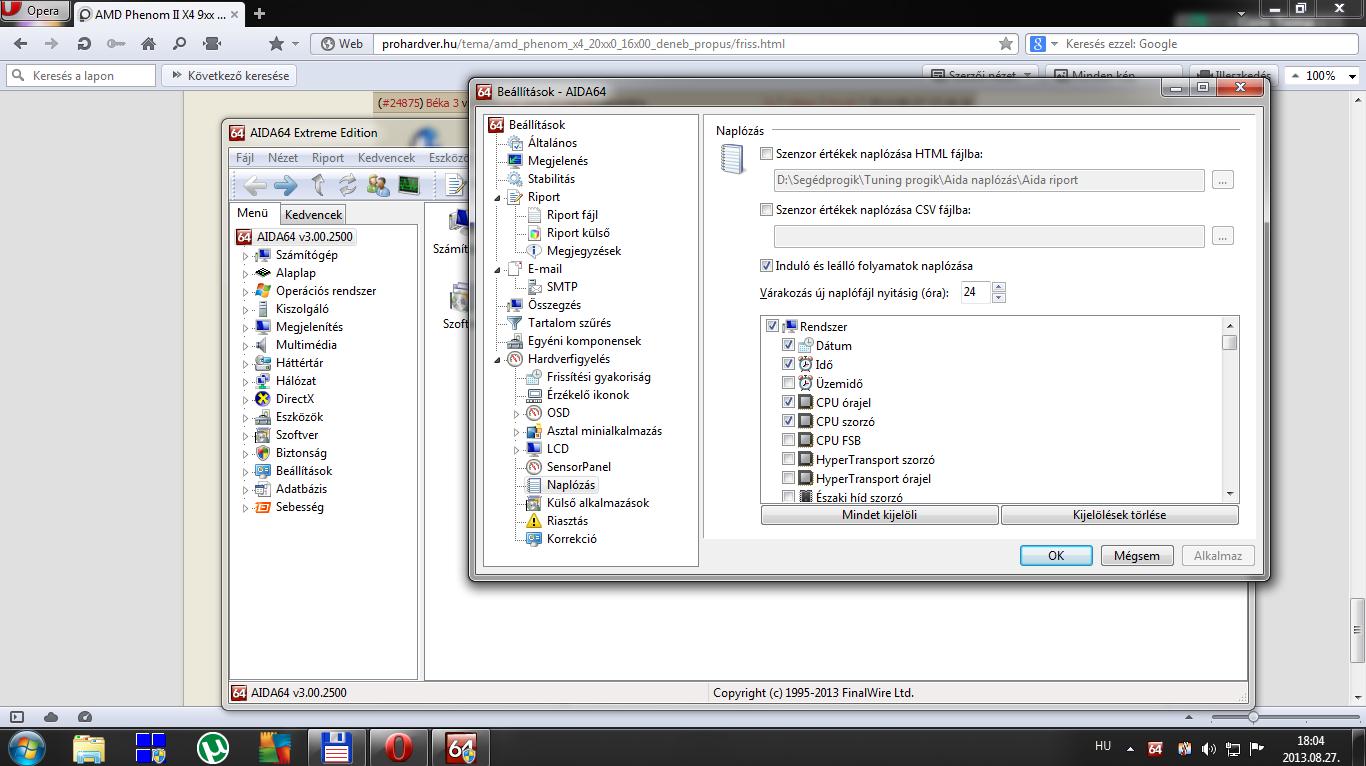
Task: Expand Multimédia in AIDA64 menu tree
Action: pyautogui.click(x=246, y=345)
